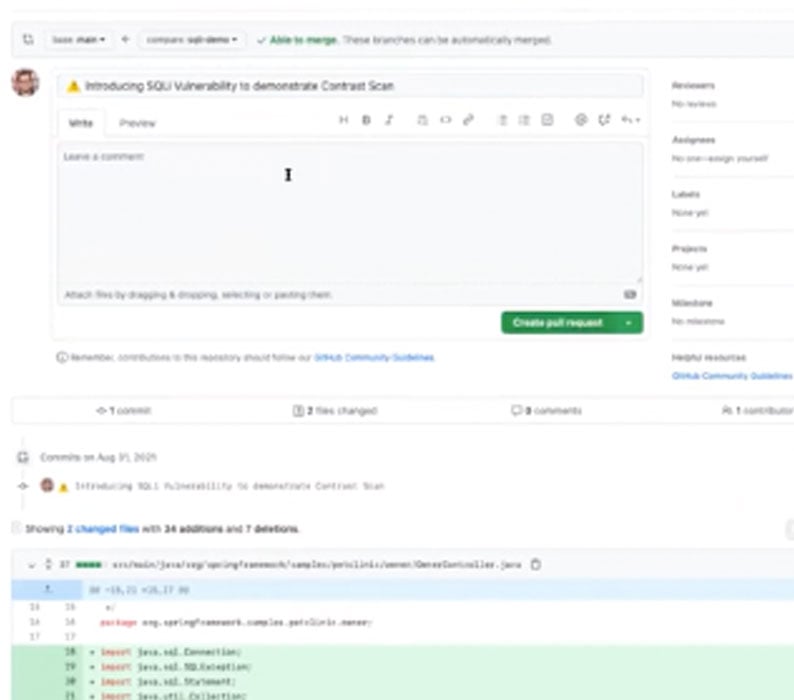794x700 pixels.
Task: Insert a numbered list
Action: point(524,120)
